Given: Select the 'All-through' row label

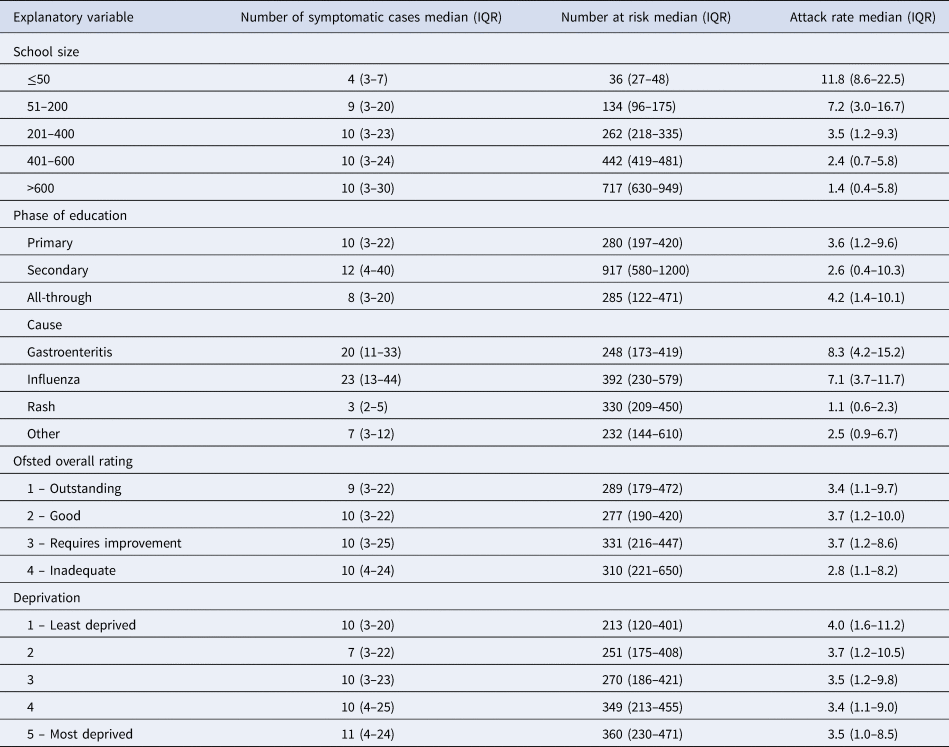Looking at the screenshot, I should coord(64,297).
